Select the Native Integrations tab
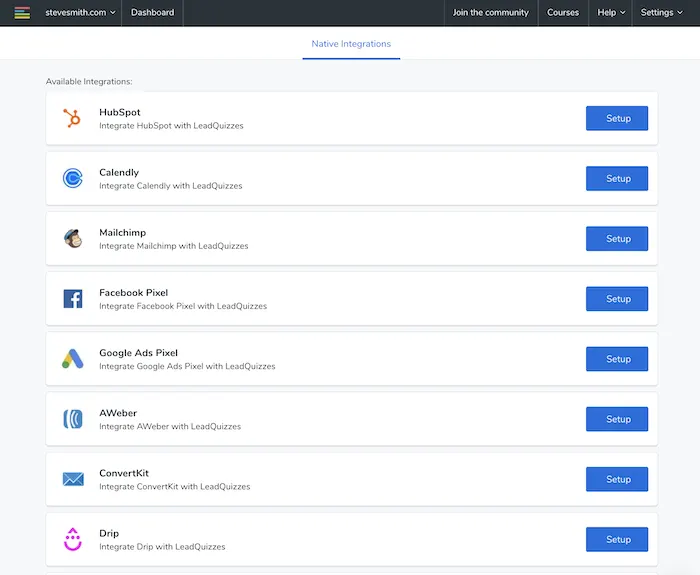The width and height of the screenshot is (700, 575). [351, 44]
